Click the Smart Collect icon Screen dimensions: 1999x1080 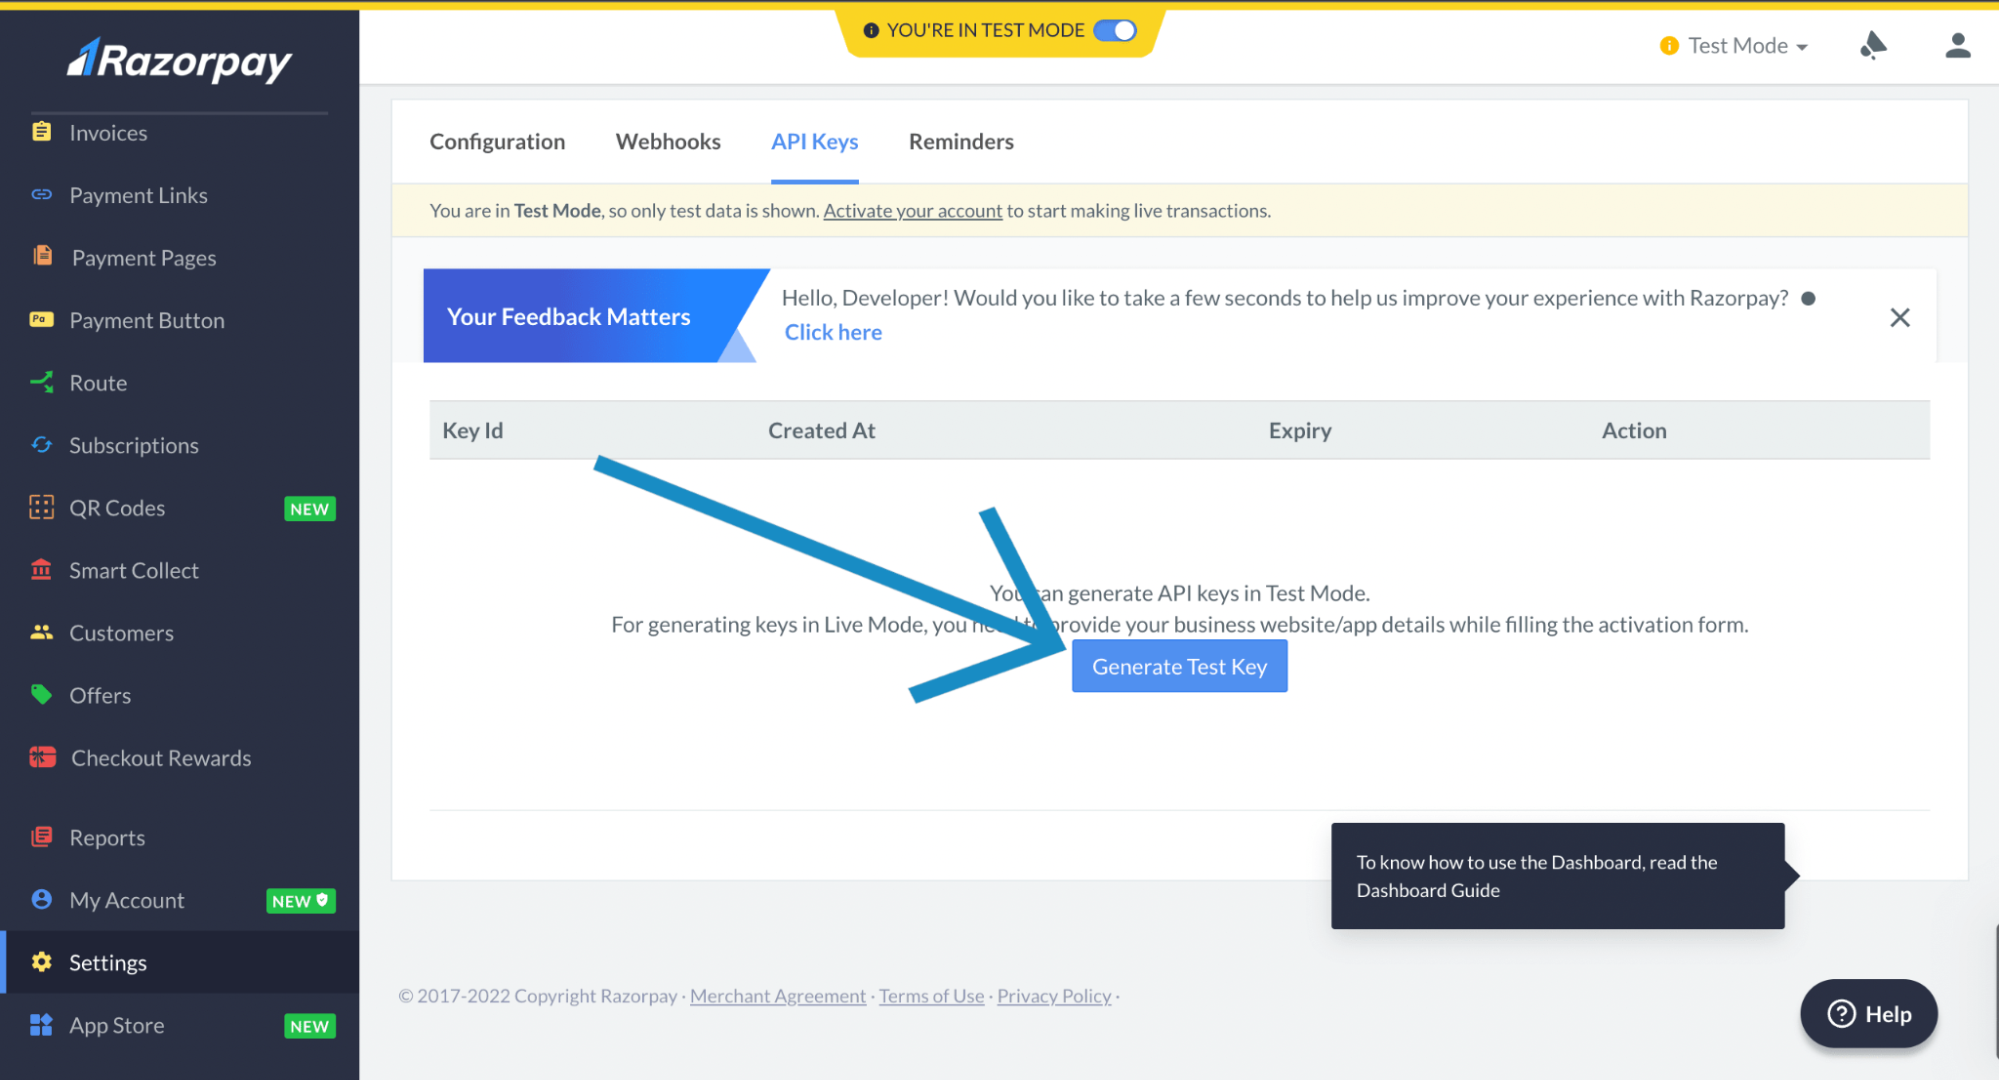click(x=39, y=569)
